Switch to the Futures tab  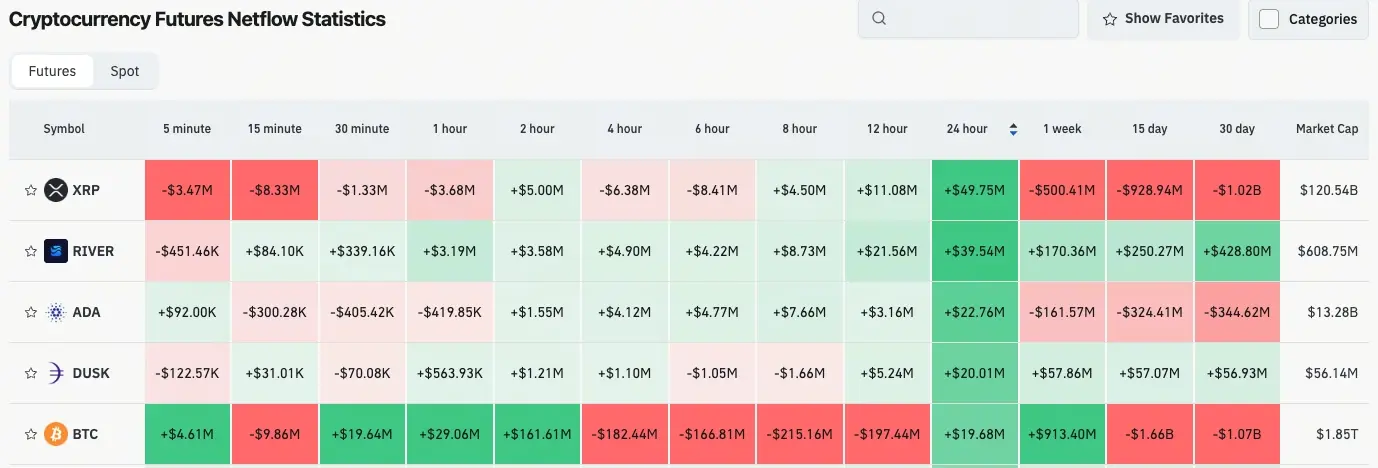52,71
